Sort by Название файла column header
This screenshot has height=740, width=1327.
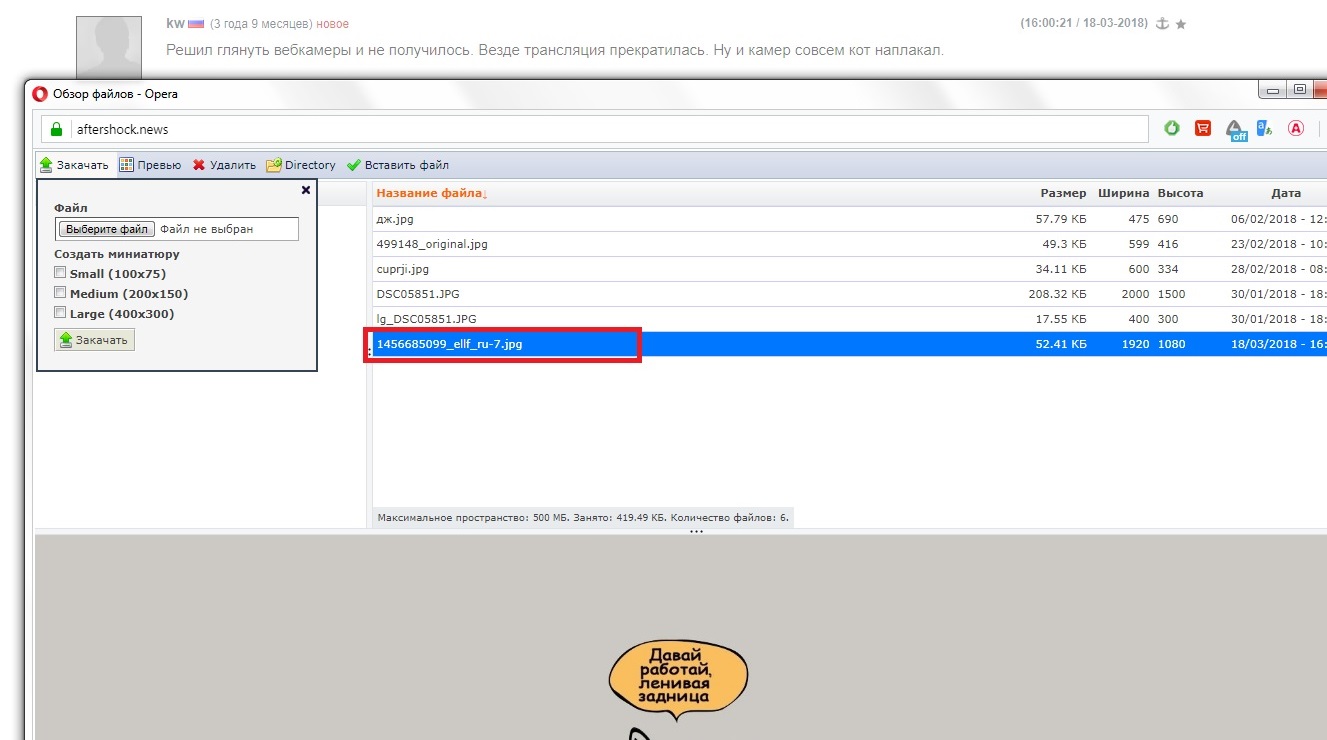coord(431,193)
